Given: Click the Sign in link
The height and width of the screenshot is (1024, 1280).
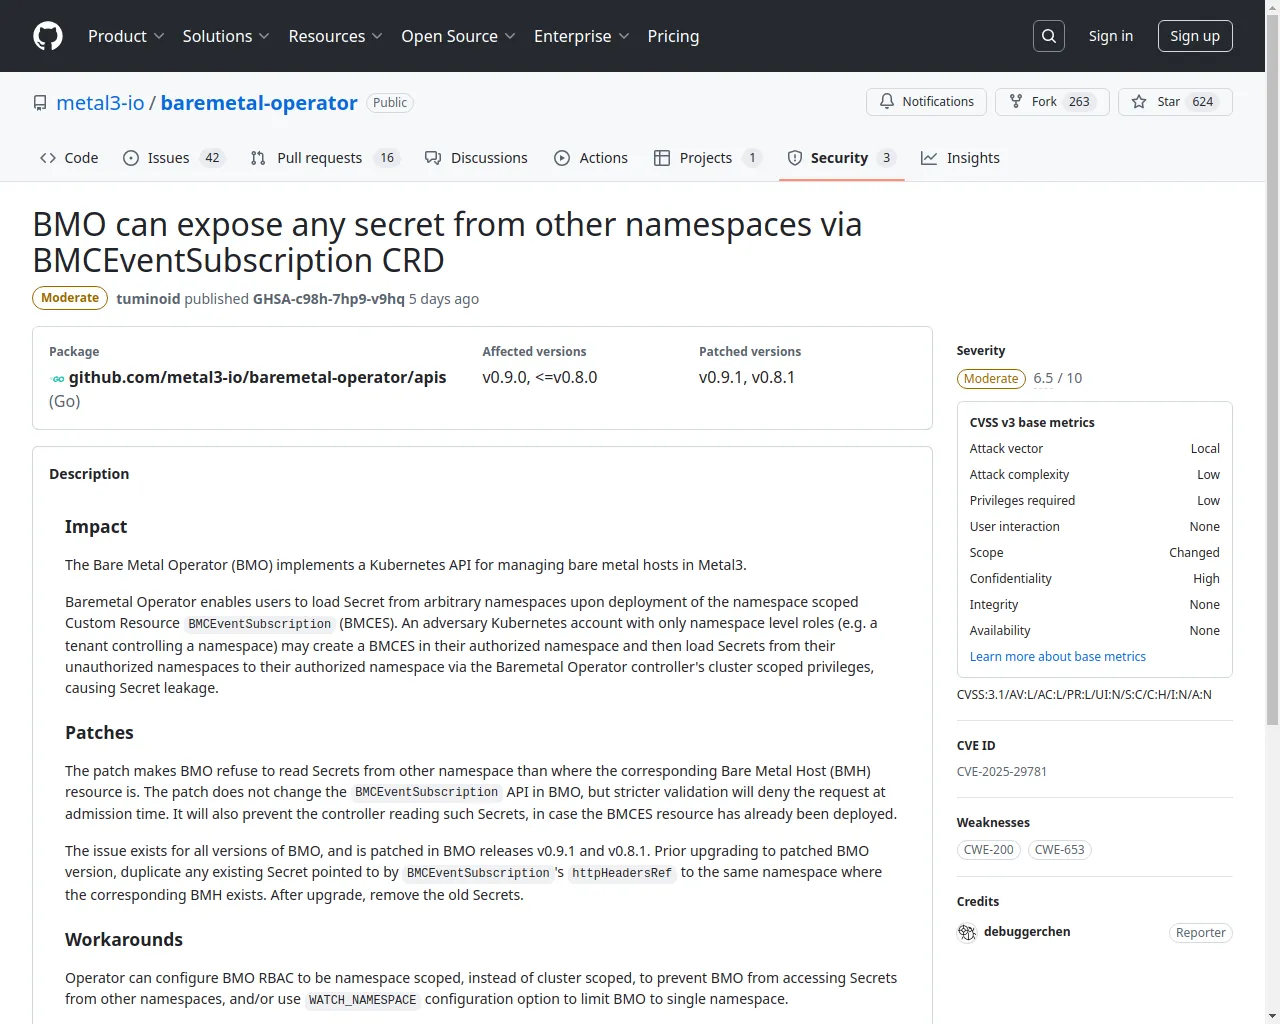Looking at the screenshot, I should [x=1111, y=36].
